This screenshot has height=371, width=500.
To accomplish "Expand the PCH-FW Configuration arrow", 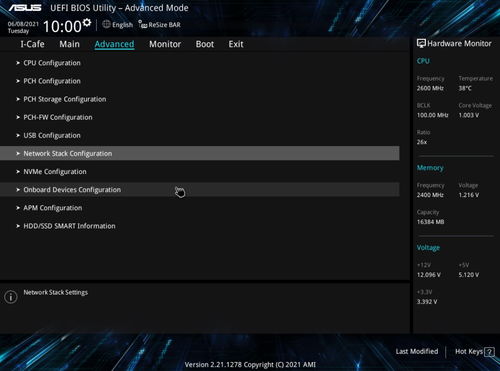I will [18, 117].
